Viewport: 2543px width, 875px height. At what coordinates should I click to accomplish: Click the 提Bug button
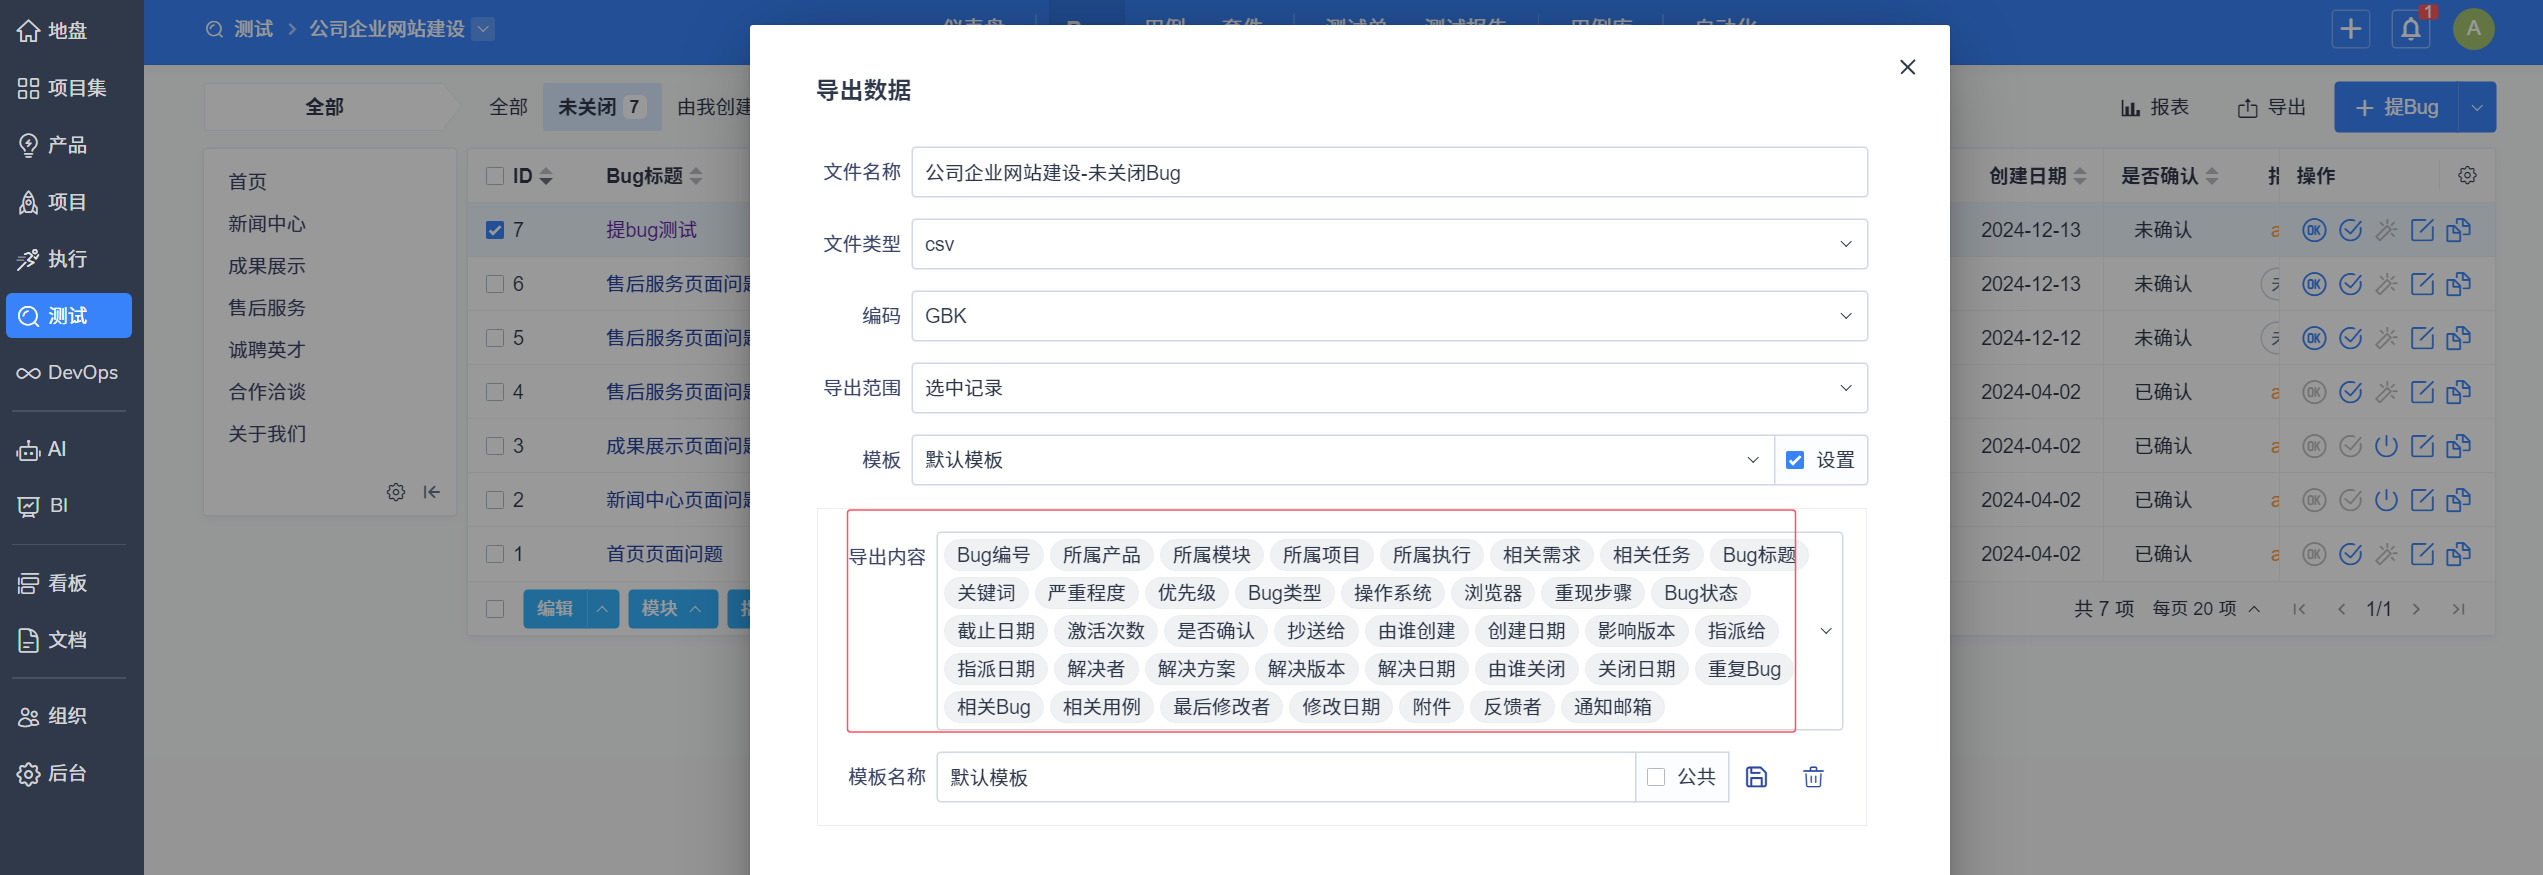[2397, 107]
